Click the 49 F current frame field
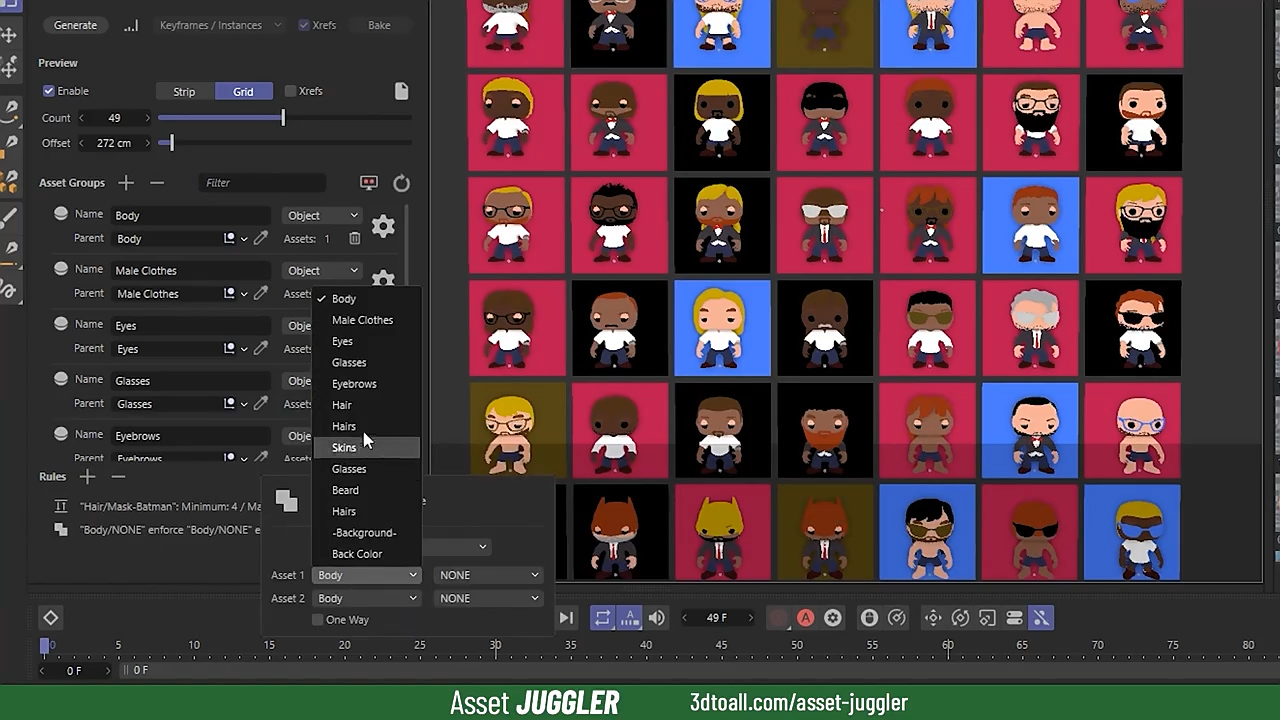The image size is (1280, 720). pyautogui.click(x=717, y=618)
